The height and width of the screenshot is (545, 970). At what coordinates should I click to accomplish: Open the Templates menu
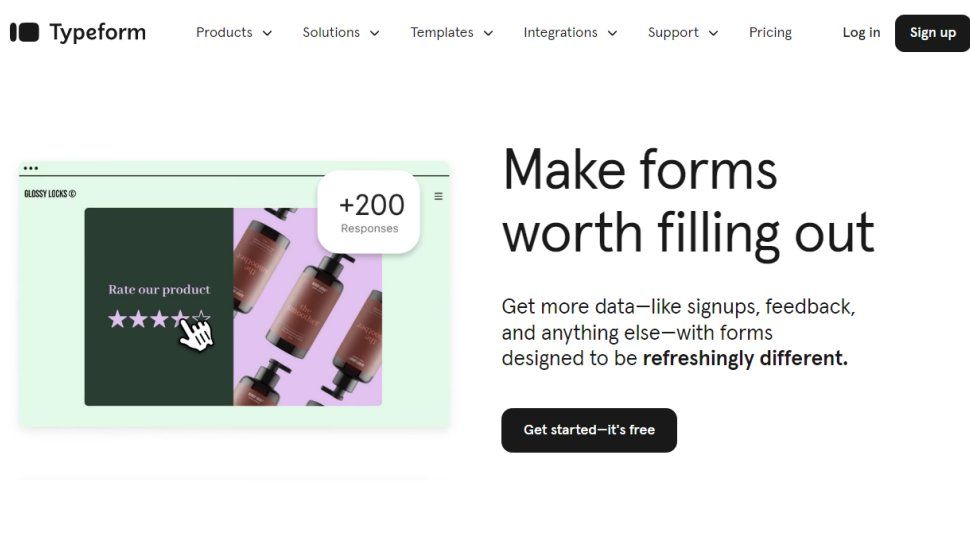(452, 32)
